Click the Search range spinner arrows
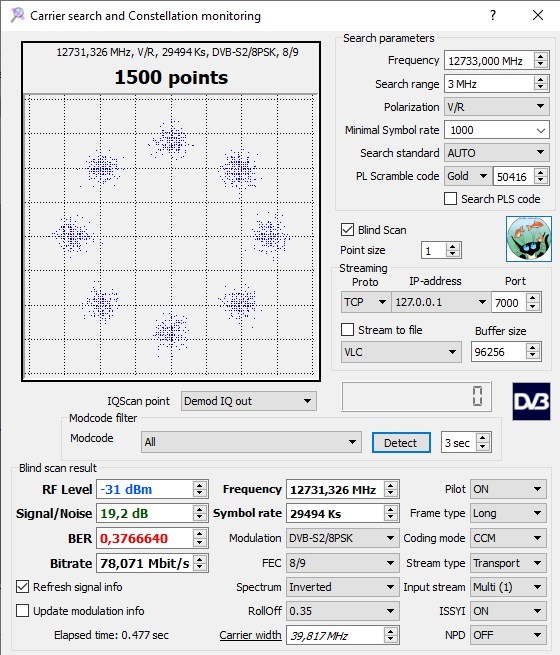Screen dimensions: 560x655 point(541,84)
